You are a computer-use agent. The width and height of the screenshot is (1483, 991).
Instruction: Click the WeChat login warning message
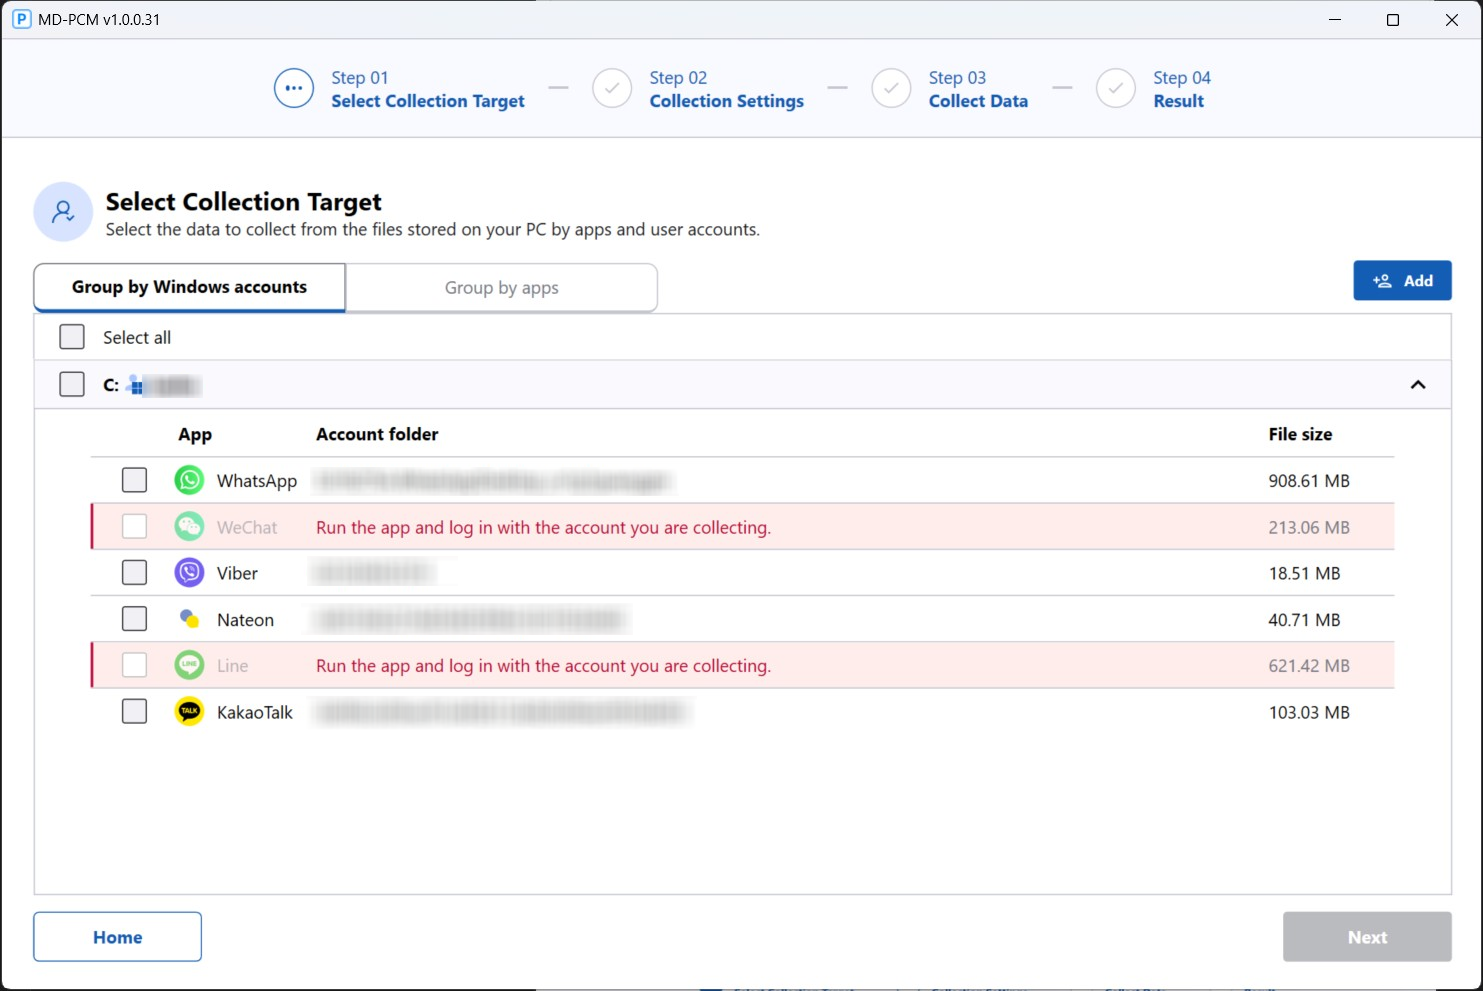543,528
